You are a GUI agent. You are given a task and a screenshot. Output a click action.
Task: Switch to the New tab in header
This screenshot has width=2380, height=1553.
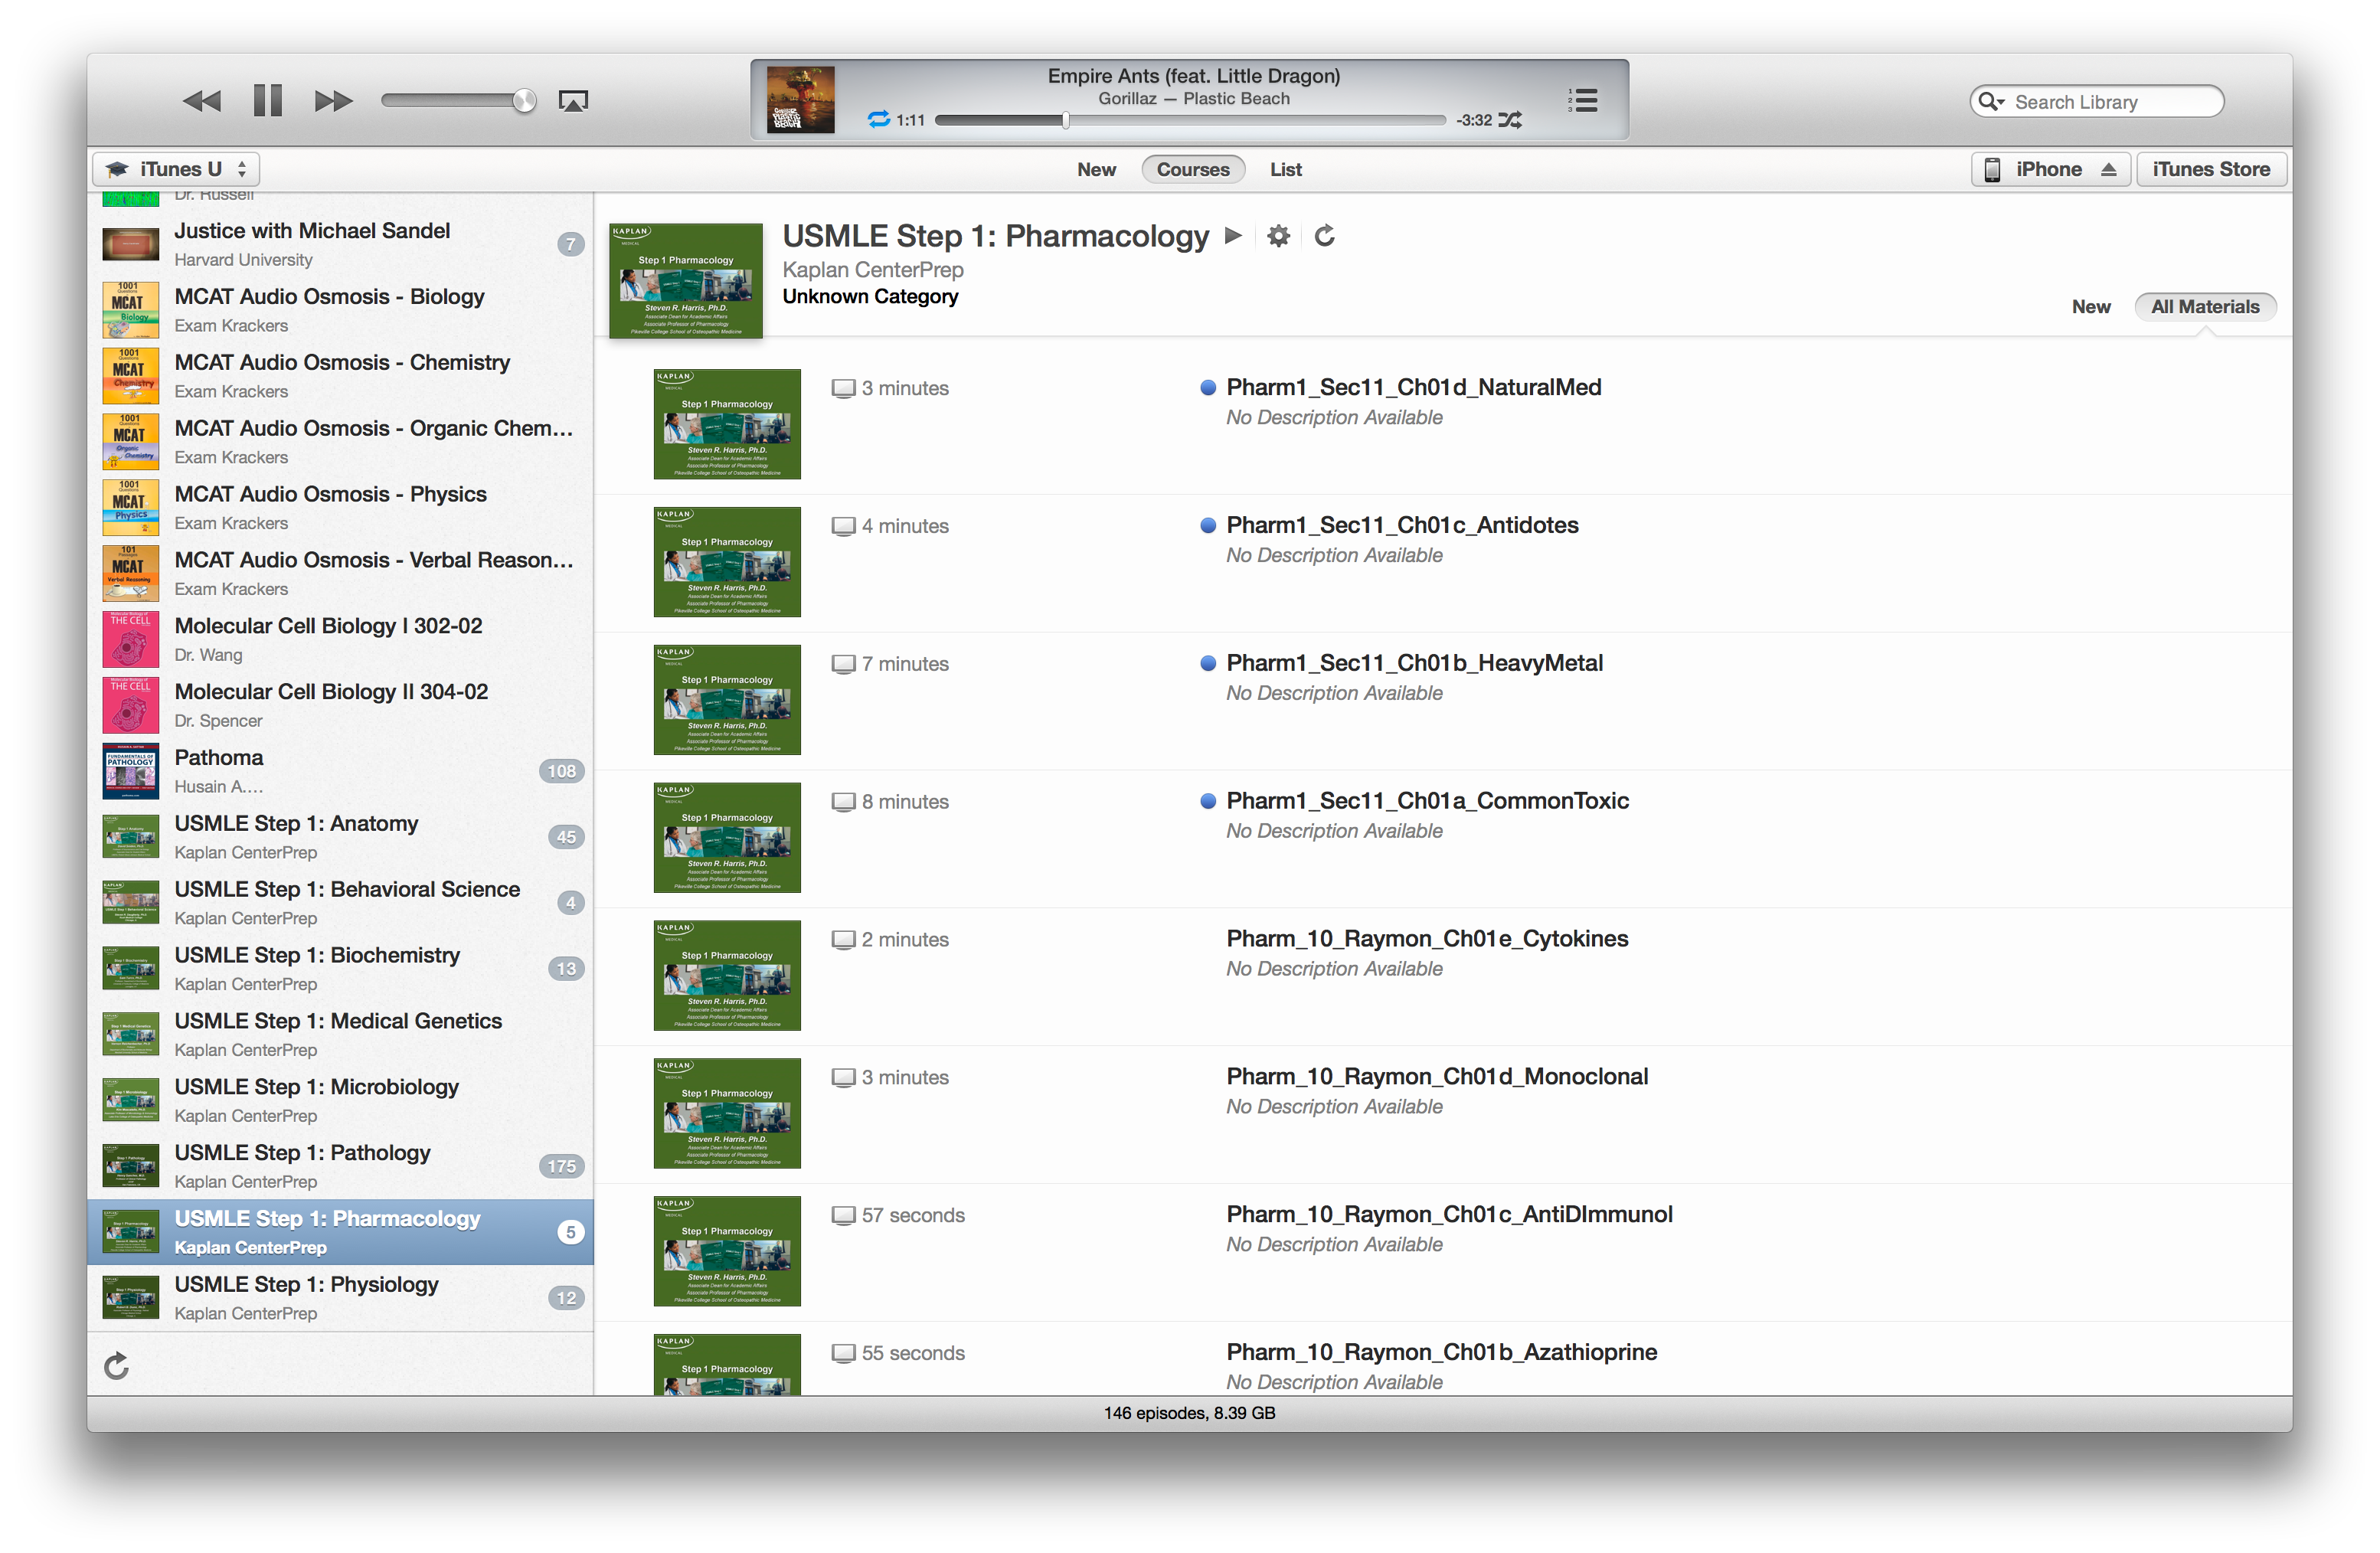click(x=1096, y=170)
